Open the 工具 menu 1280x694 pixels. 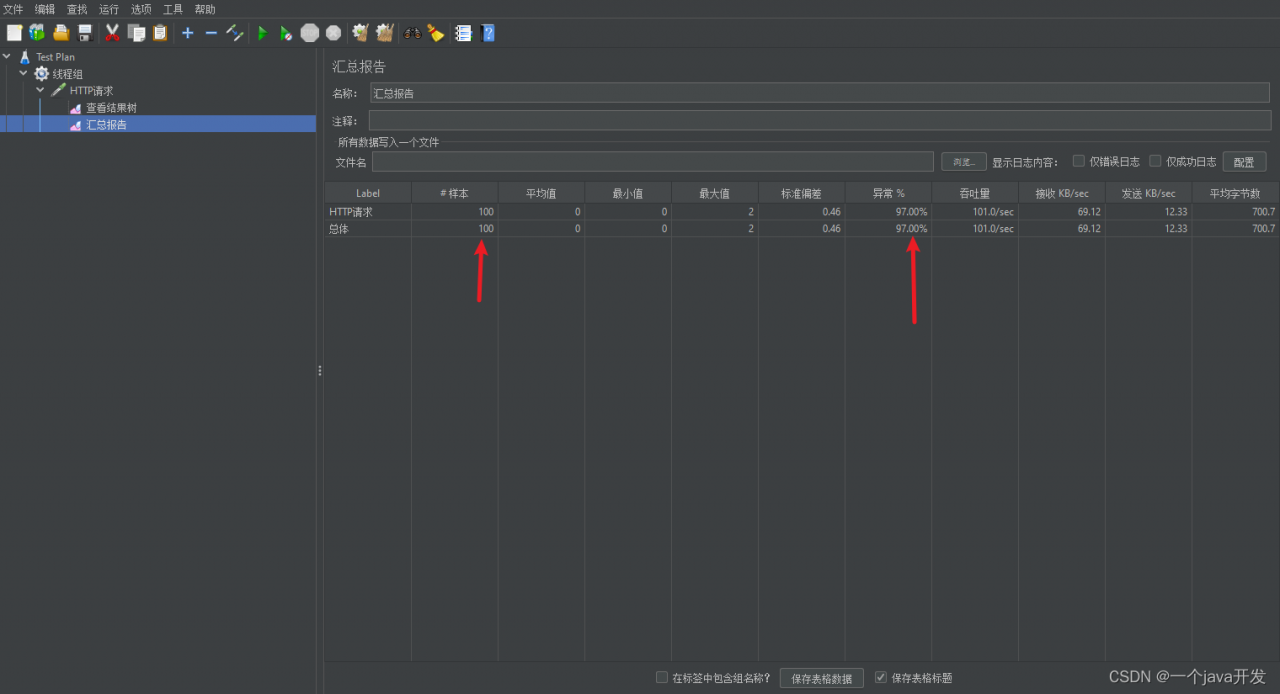pos(173,9)
